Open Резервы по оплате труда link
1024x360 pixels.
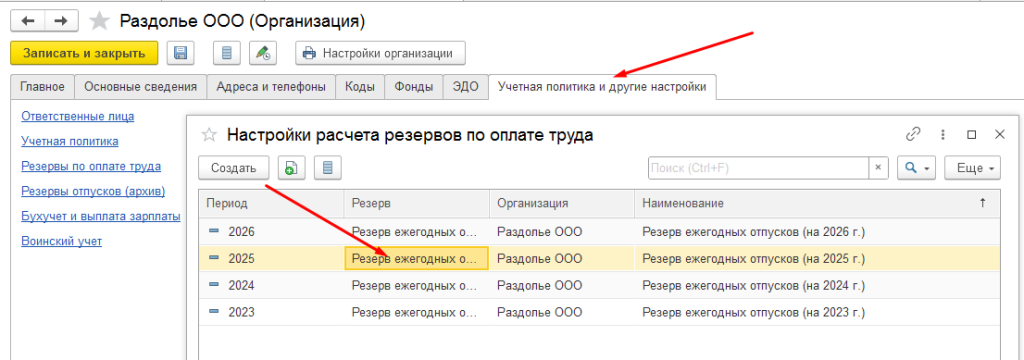pos(91,166)
